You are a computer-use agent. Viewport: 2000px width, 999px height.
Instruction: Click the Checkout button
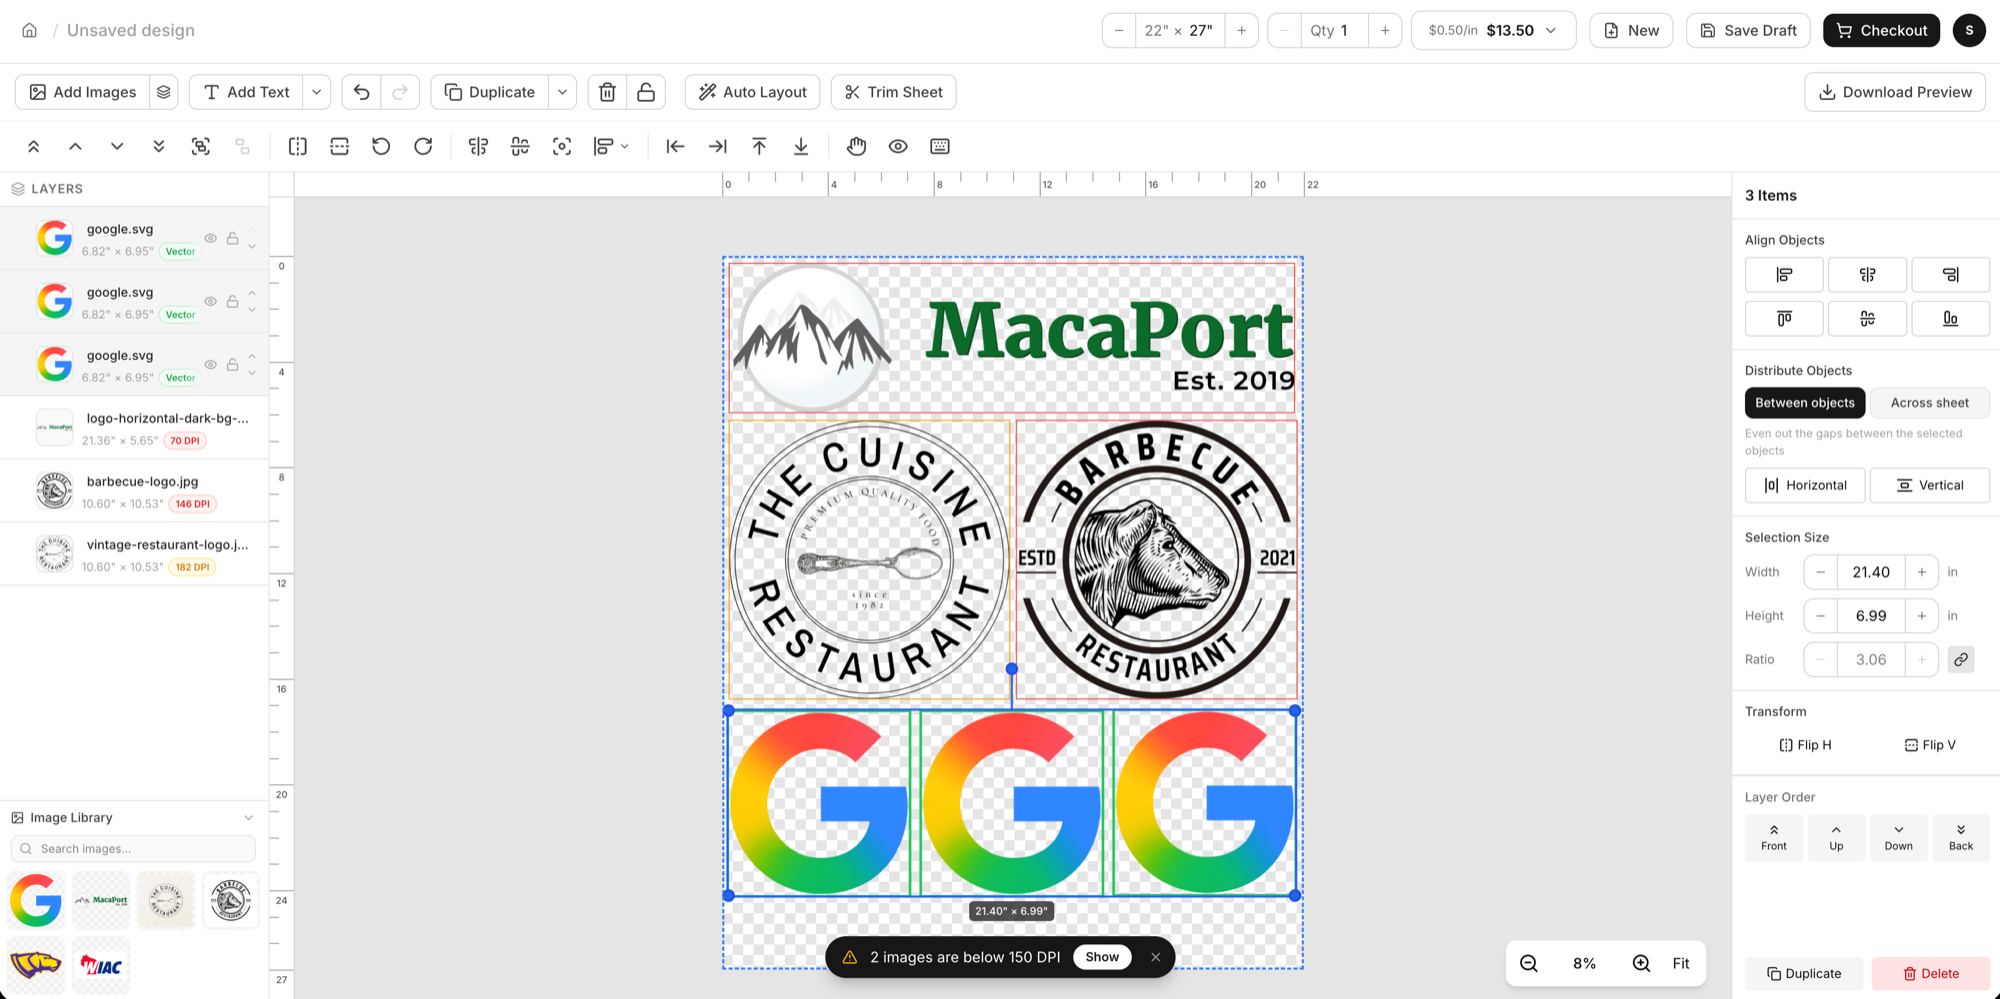(1881, 30)
